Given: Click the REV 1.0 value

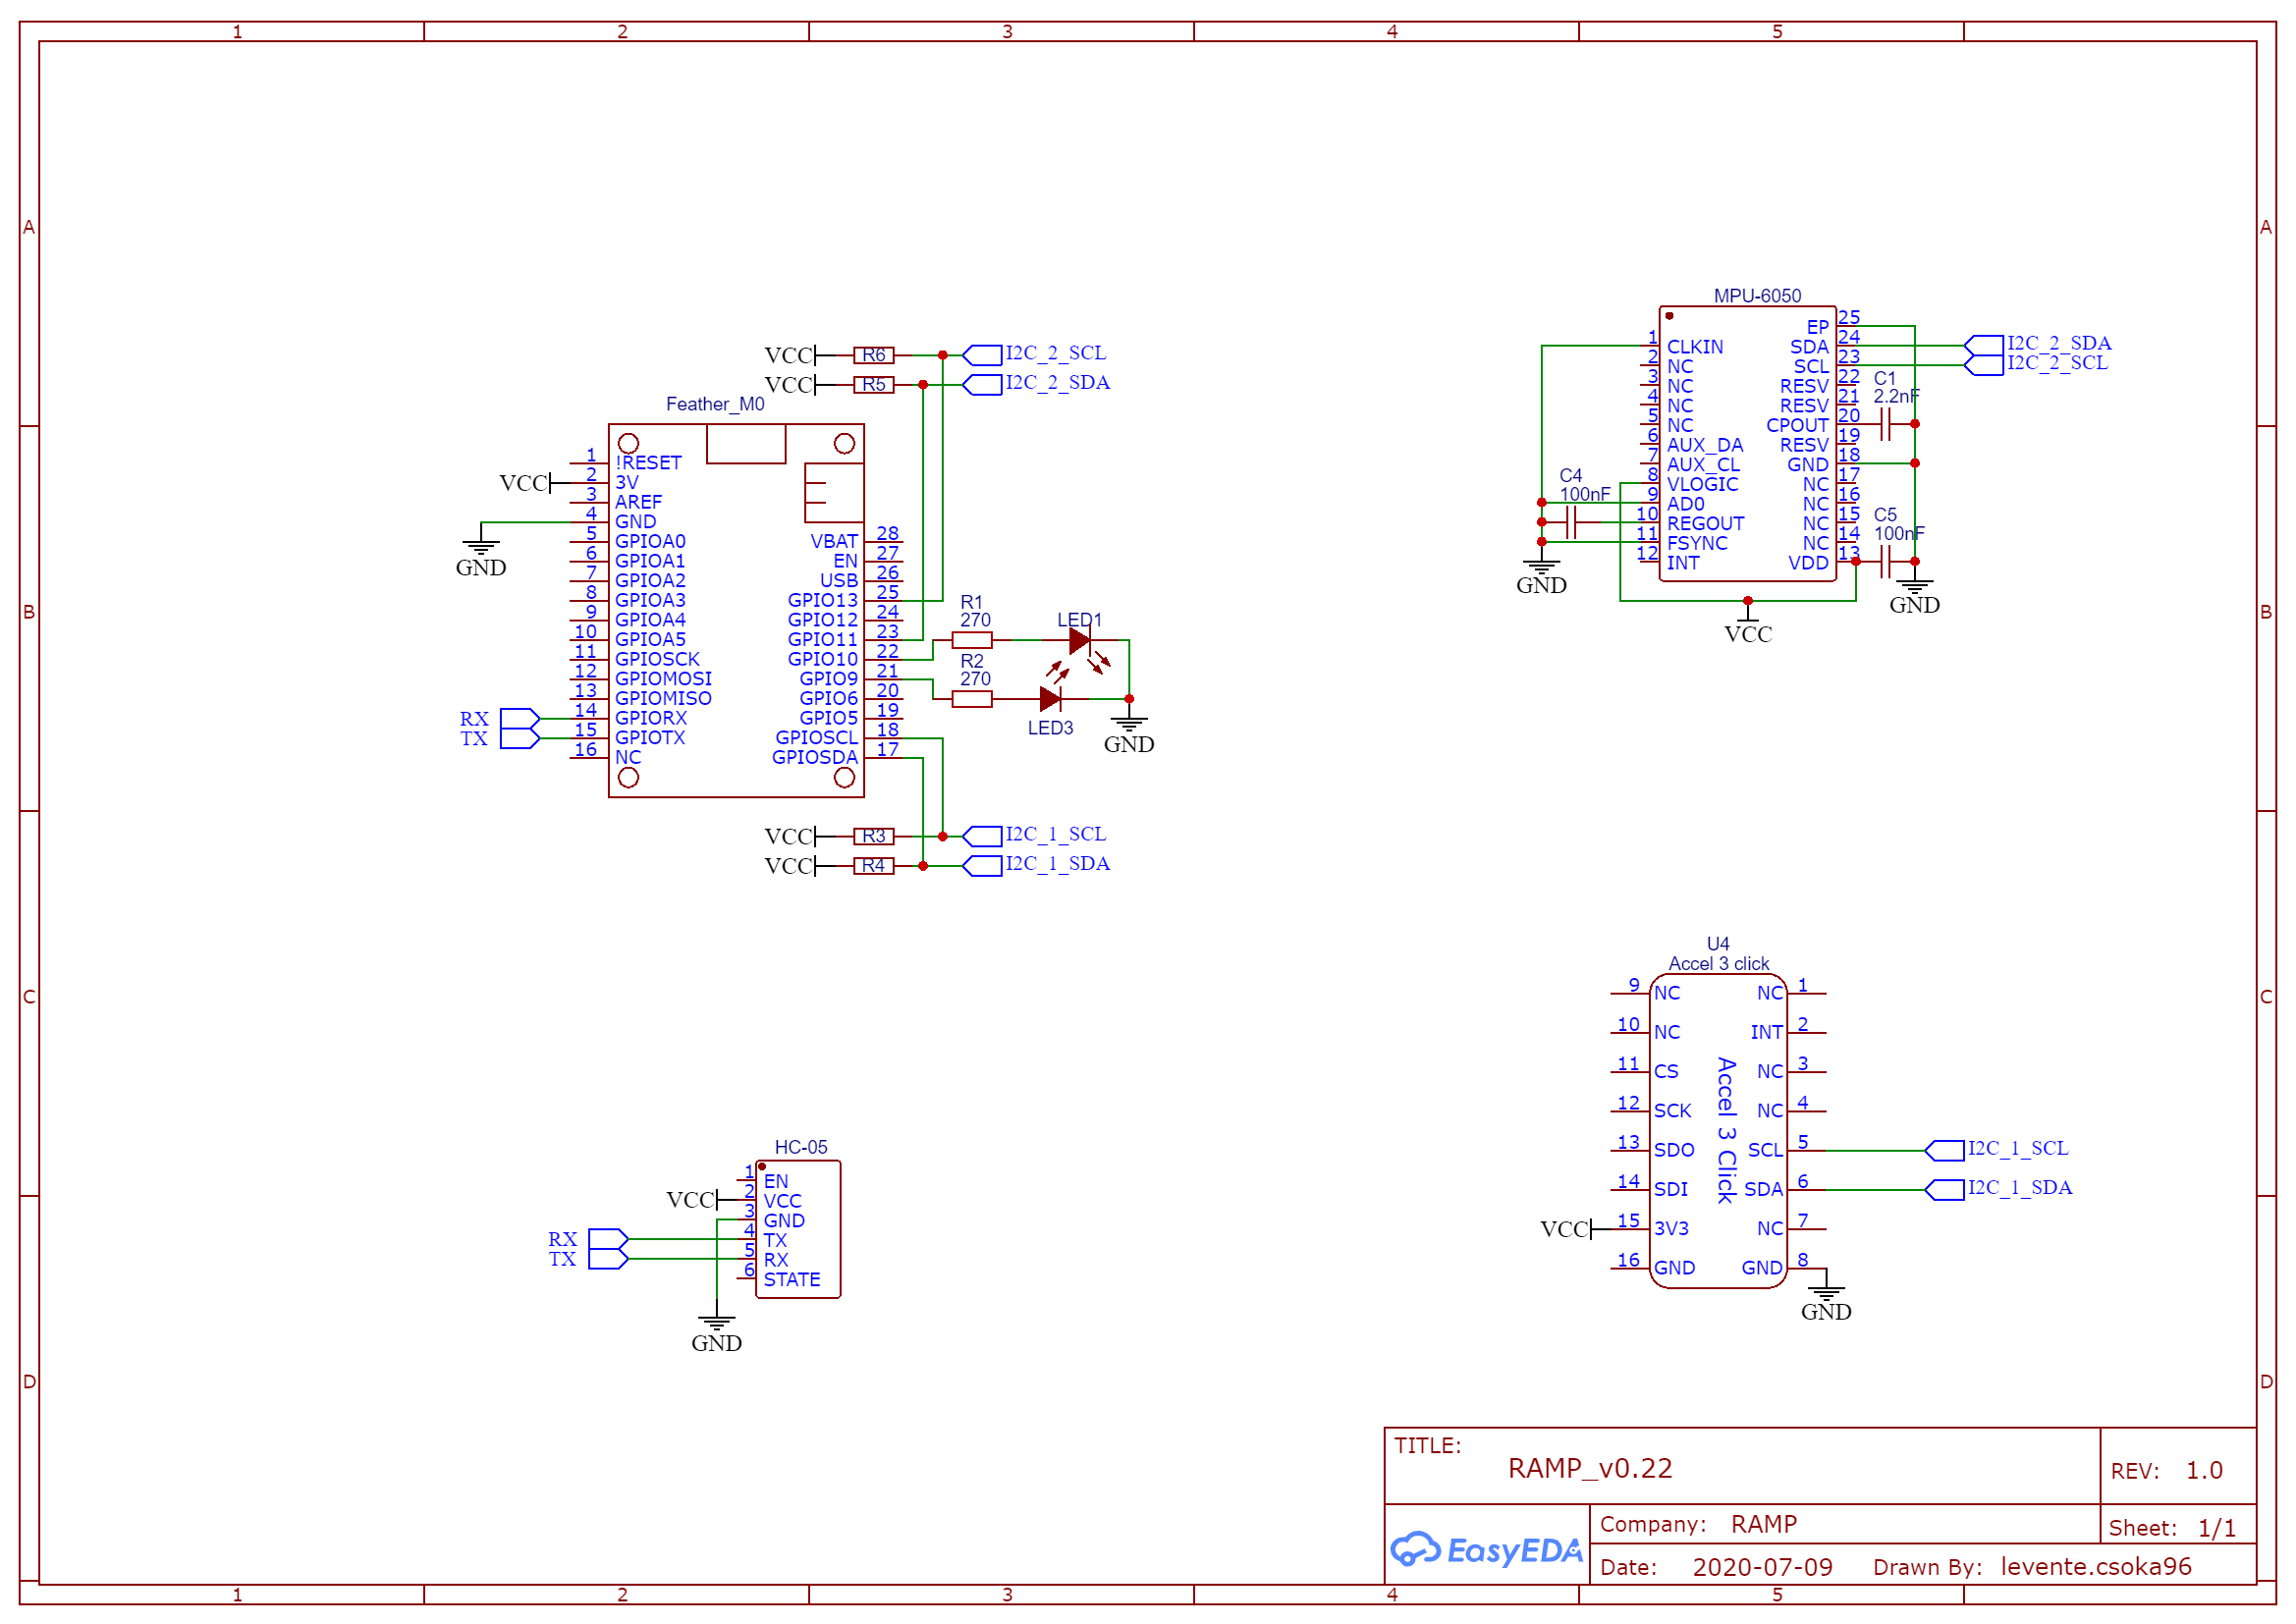Looking at the screenshot, I should [x=2204, y=1471].
